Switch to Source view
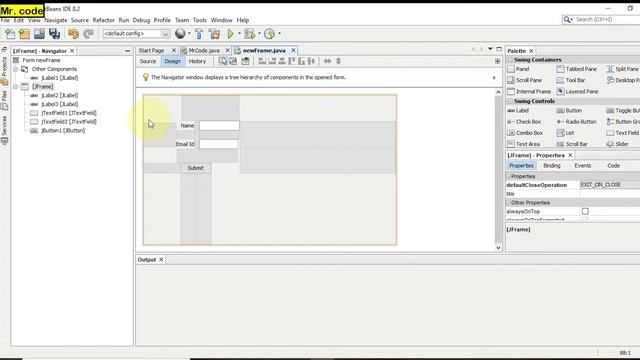The width and height of the screenshot is (640, 360). pos(148,61)
